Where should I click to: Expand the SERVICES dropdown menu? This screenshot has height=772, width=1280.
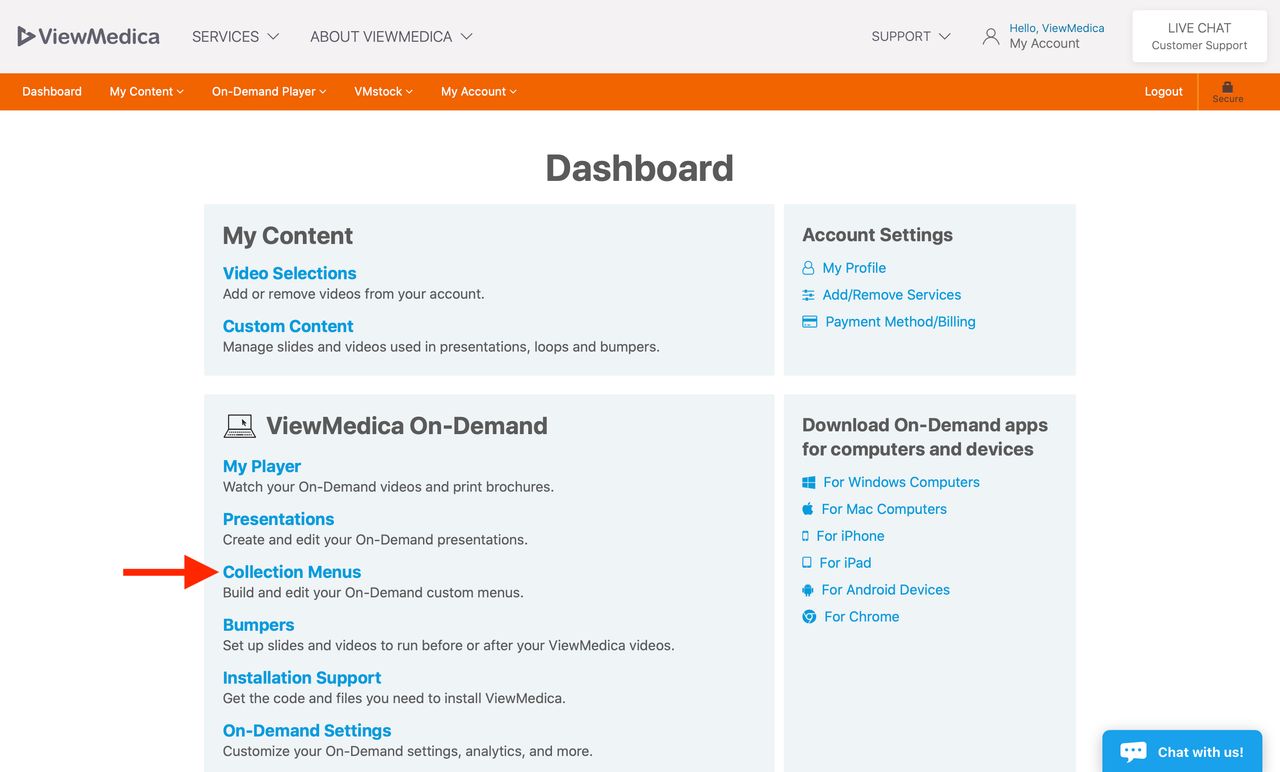235,37
